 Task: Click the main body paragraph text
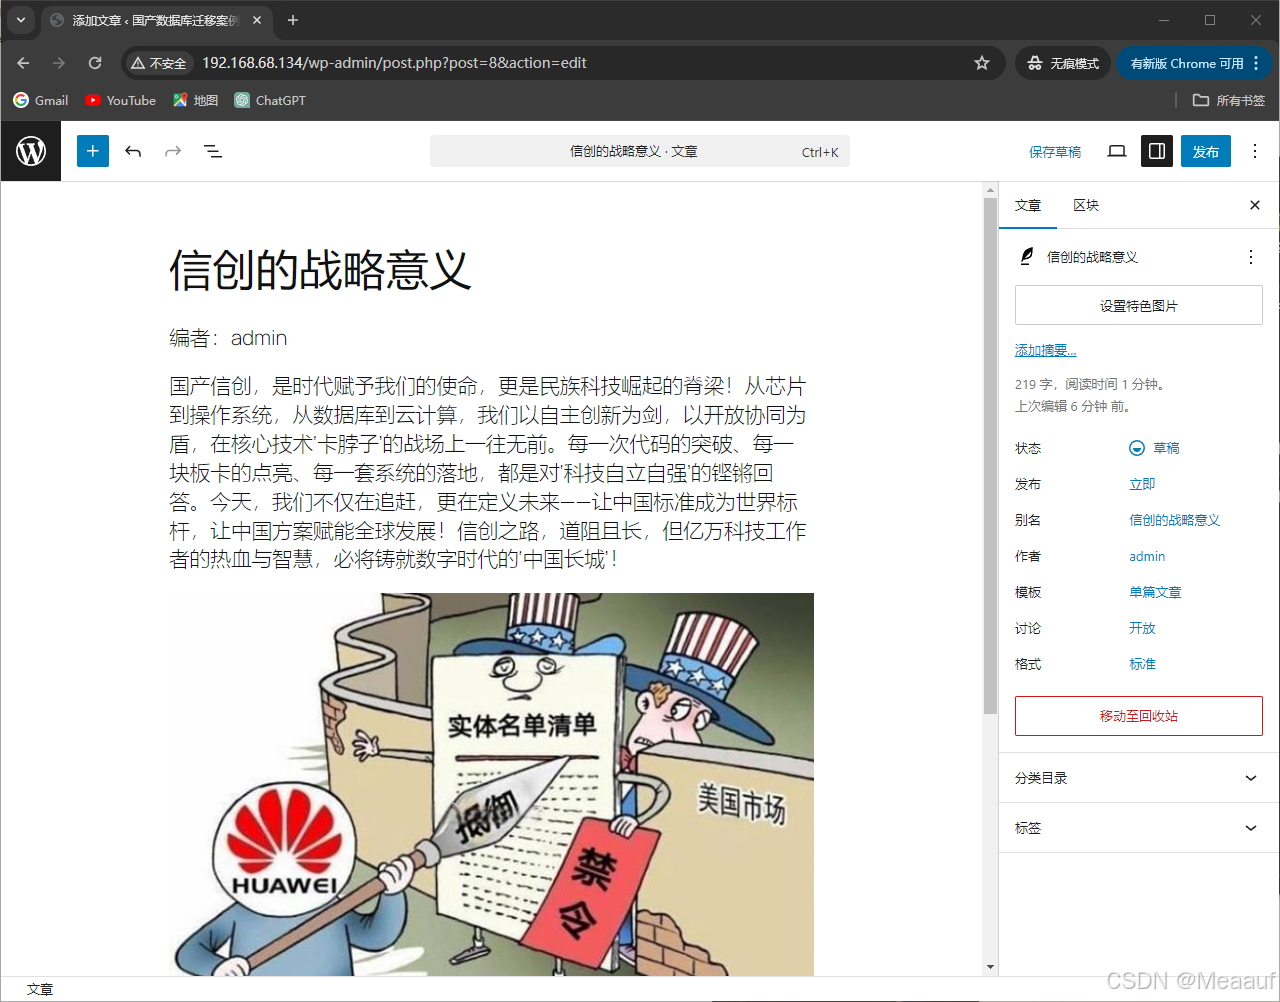[488, 473]
